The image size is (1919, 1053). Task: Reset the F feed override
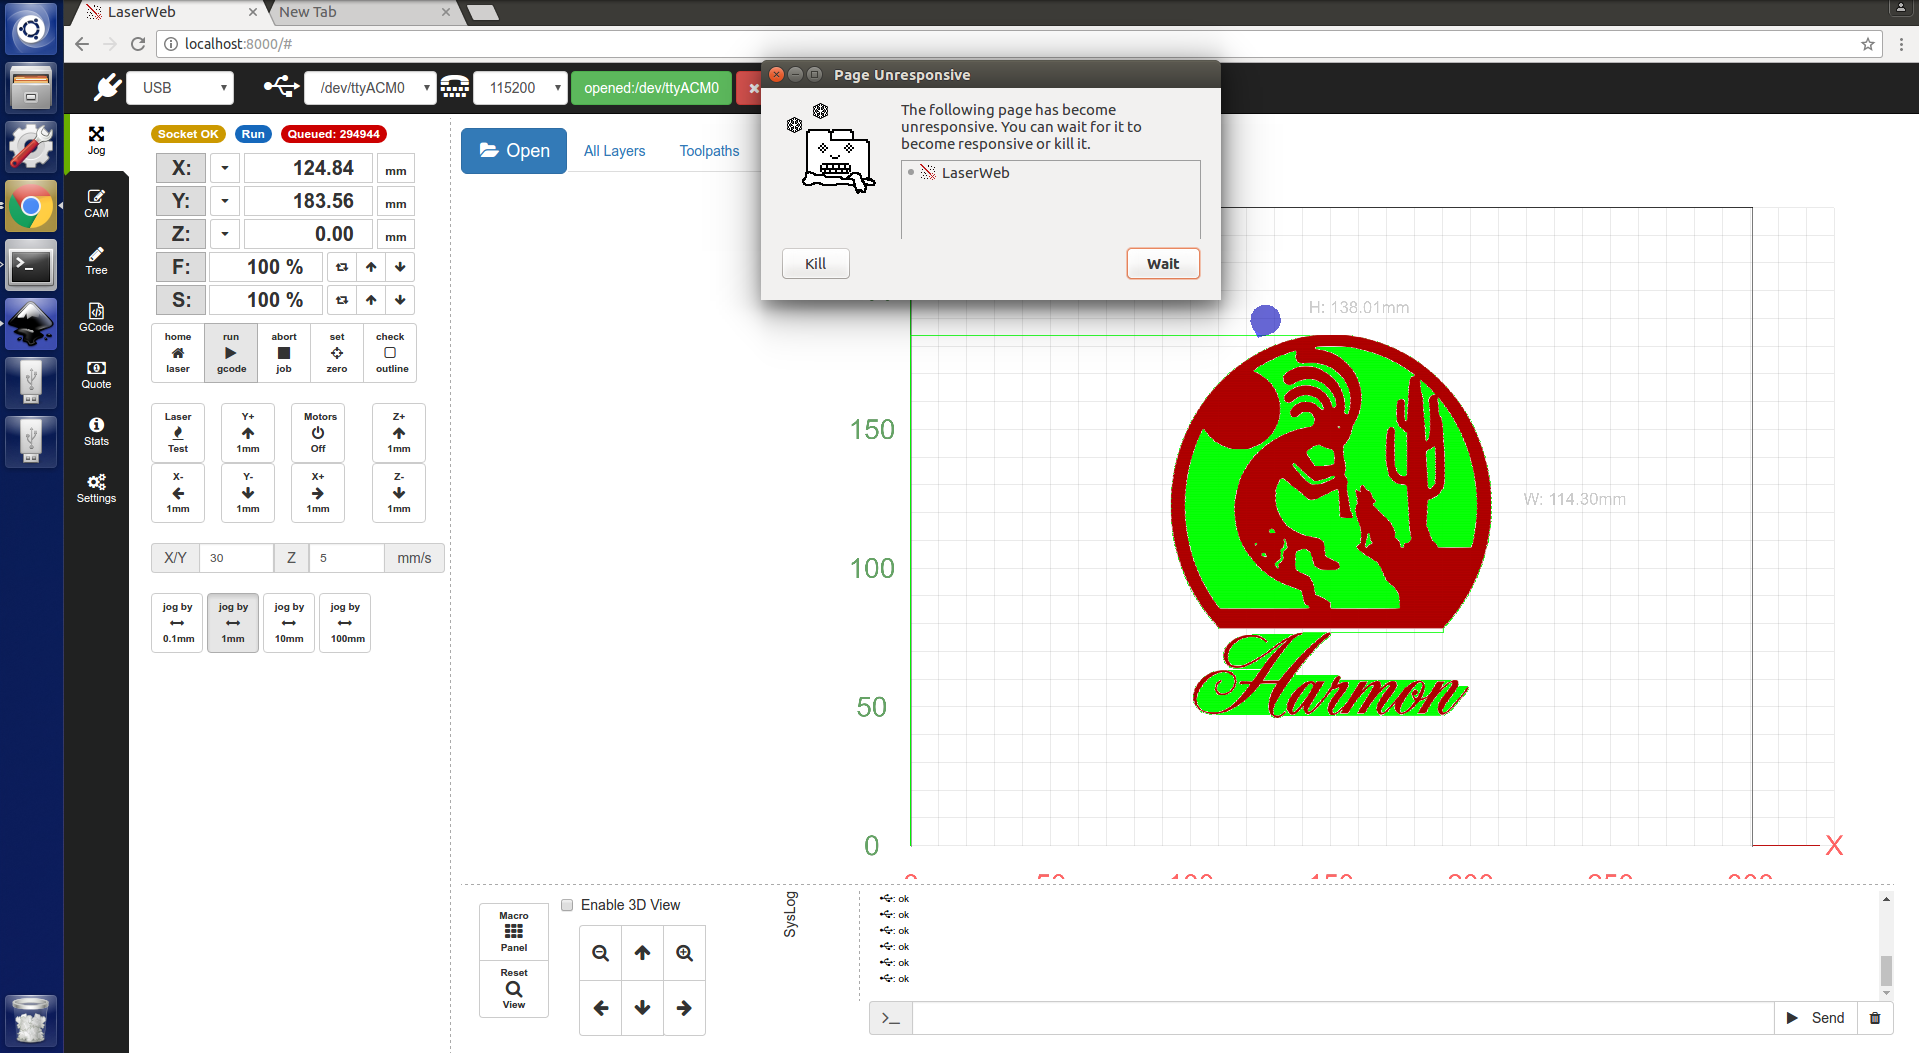(342, 267)
